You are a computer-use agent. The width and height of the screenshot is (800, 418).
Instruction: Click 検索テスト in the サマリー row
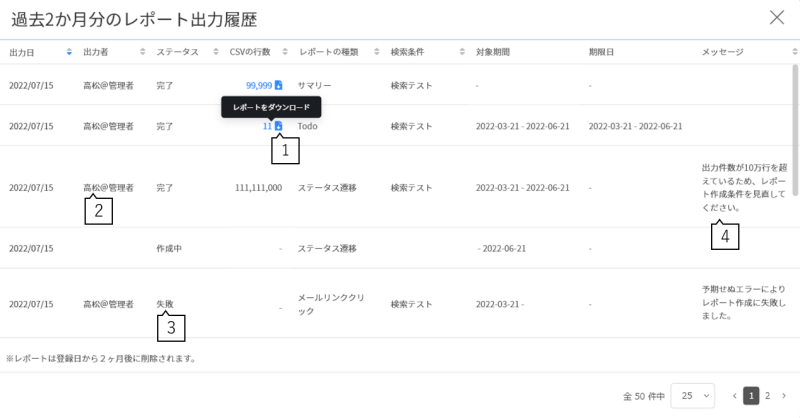(x=411, y=86)
